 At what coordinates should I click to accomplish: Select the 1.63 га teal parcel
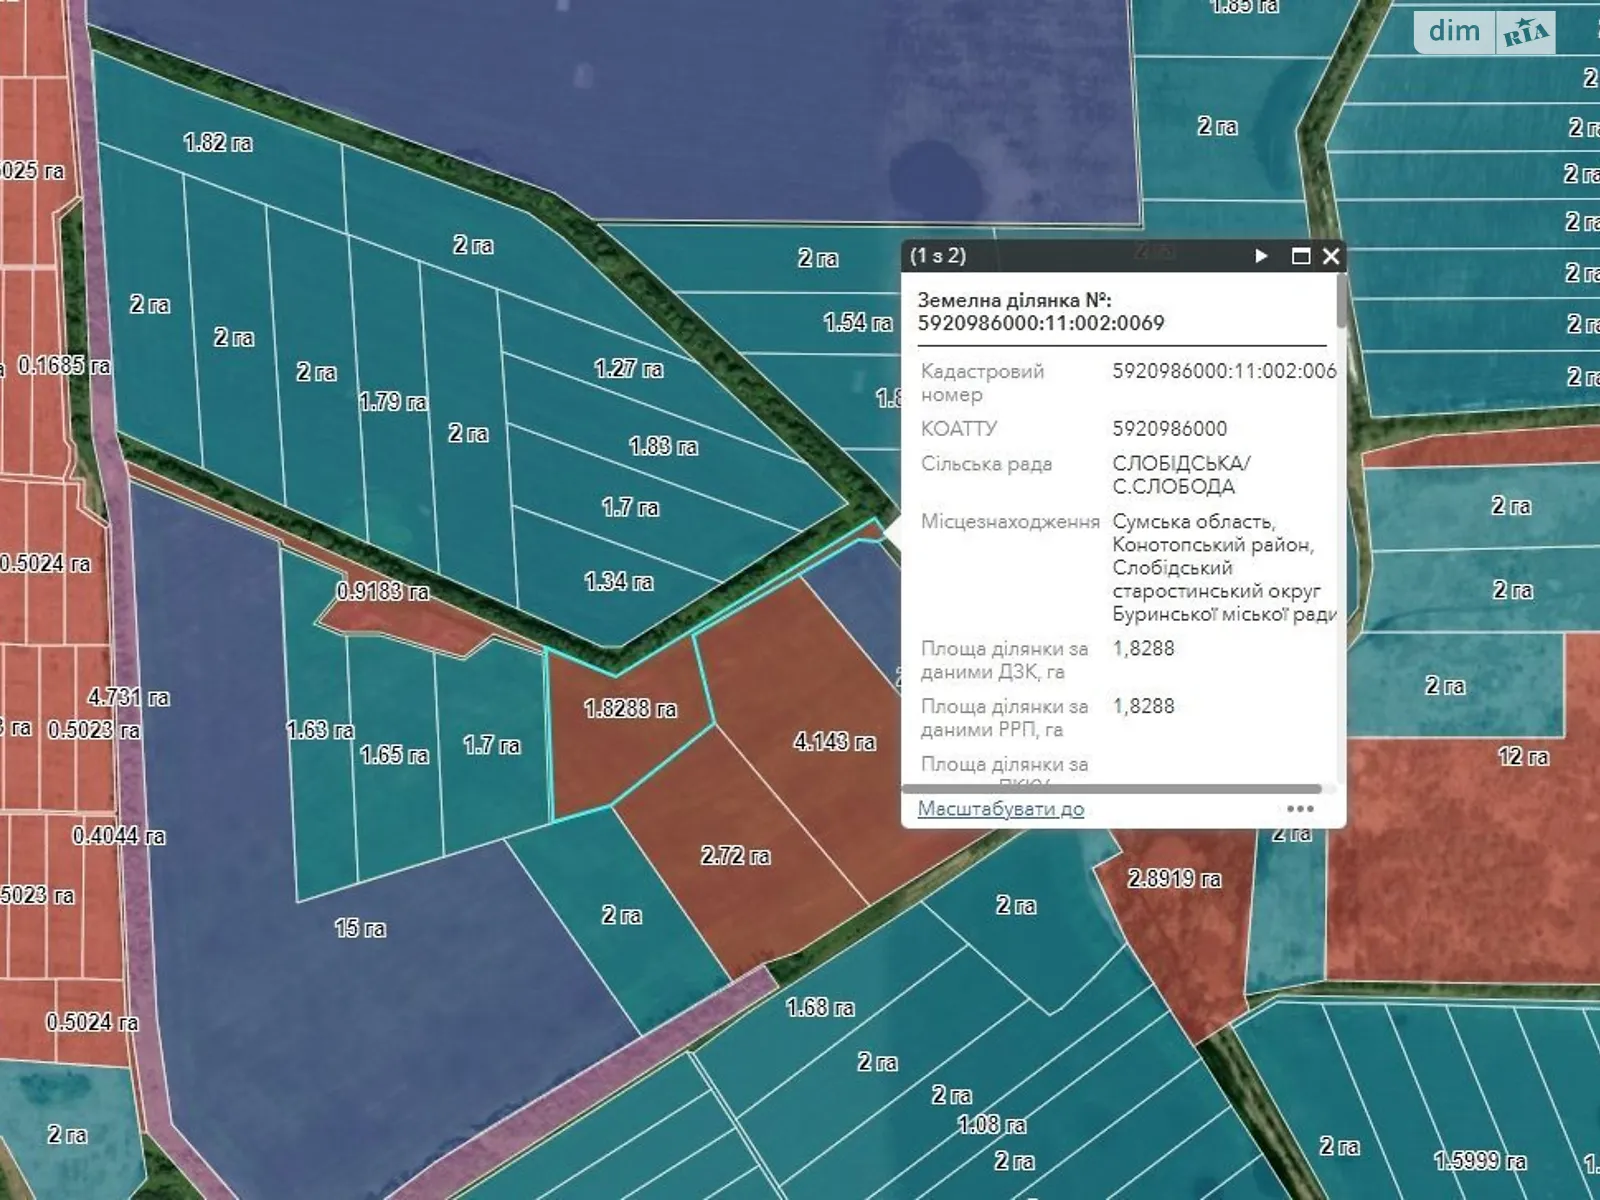[x=320, y=730]
